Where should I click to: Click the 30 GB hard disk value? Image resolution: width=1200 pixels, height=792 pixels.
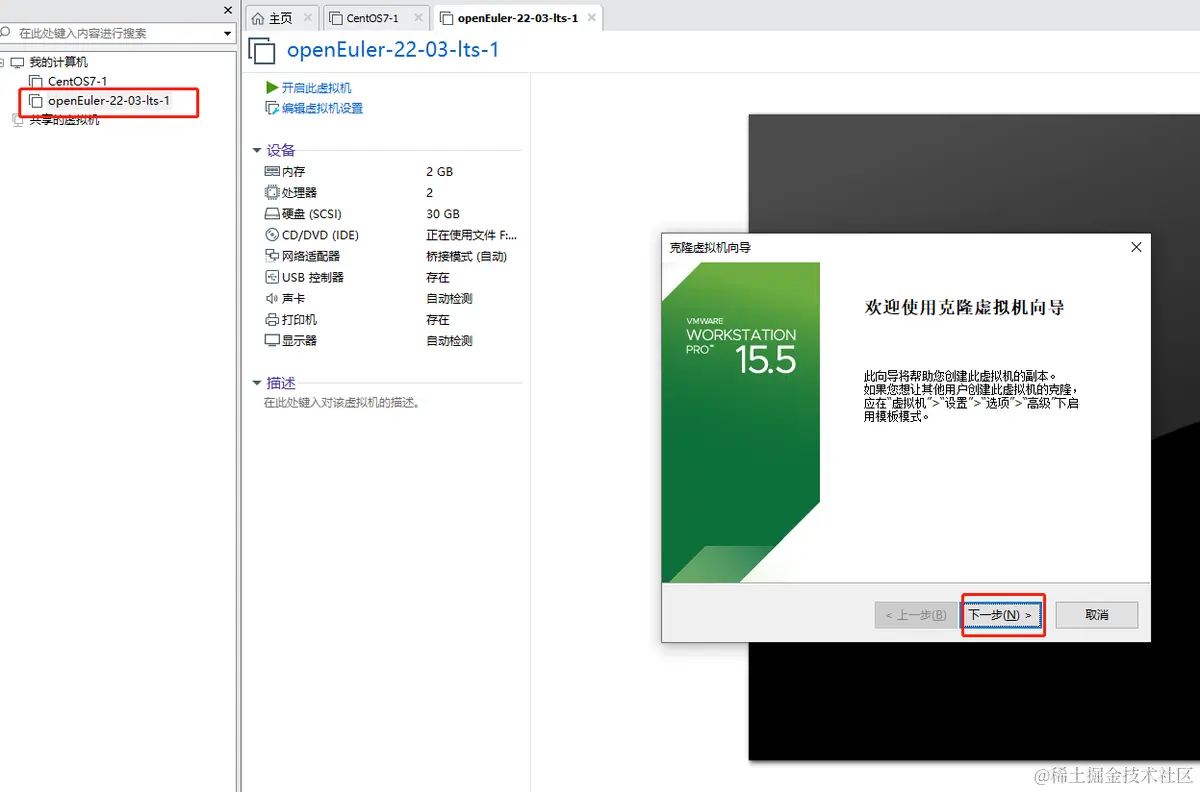point(443,214)
